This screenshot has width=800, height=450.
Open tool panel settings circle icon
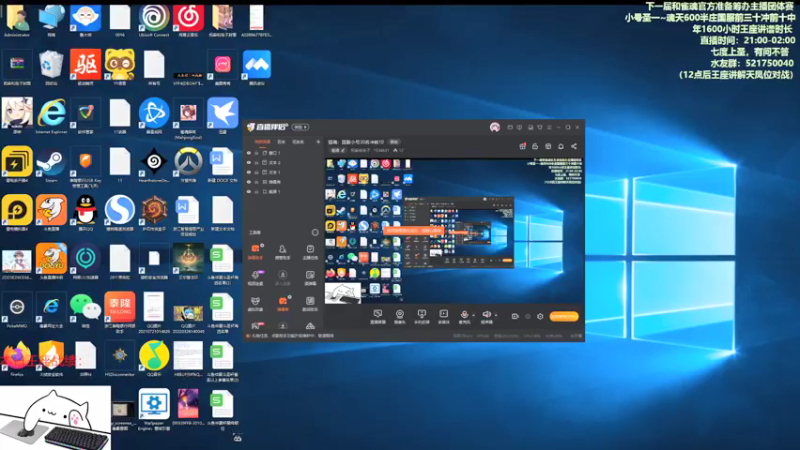pyautogui.click(x=315, y=232)
